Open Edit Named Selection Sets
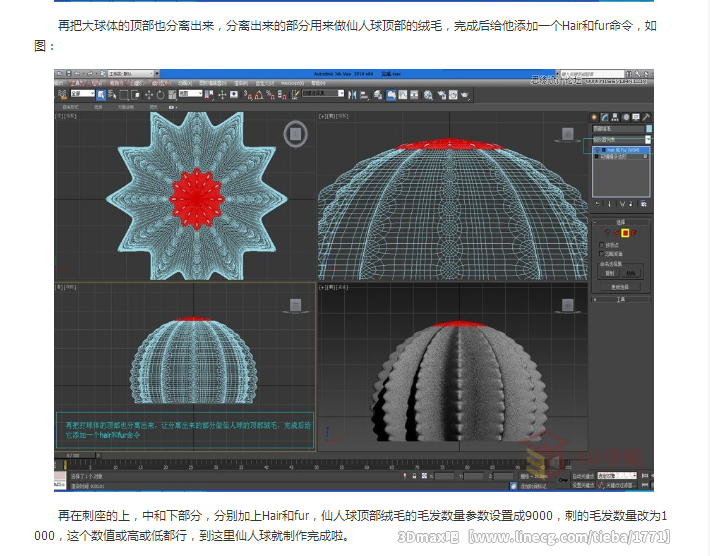The image size is (710, 556). pyautogui.click(x=295, y=95)
